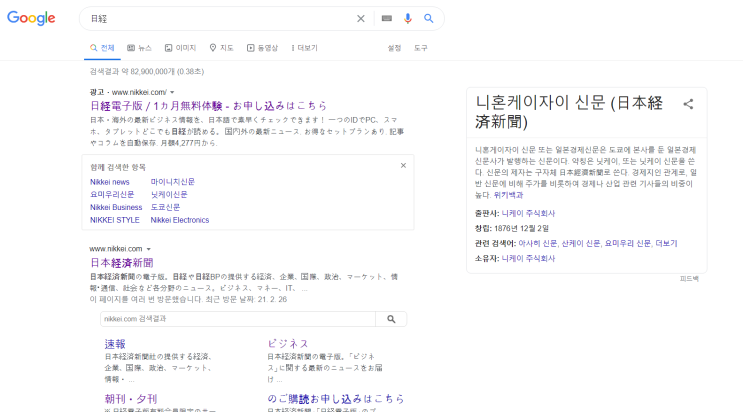Click the main search input field

[218, 18]
